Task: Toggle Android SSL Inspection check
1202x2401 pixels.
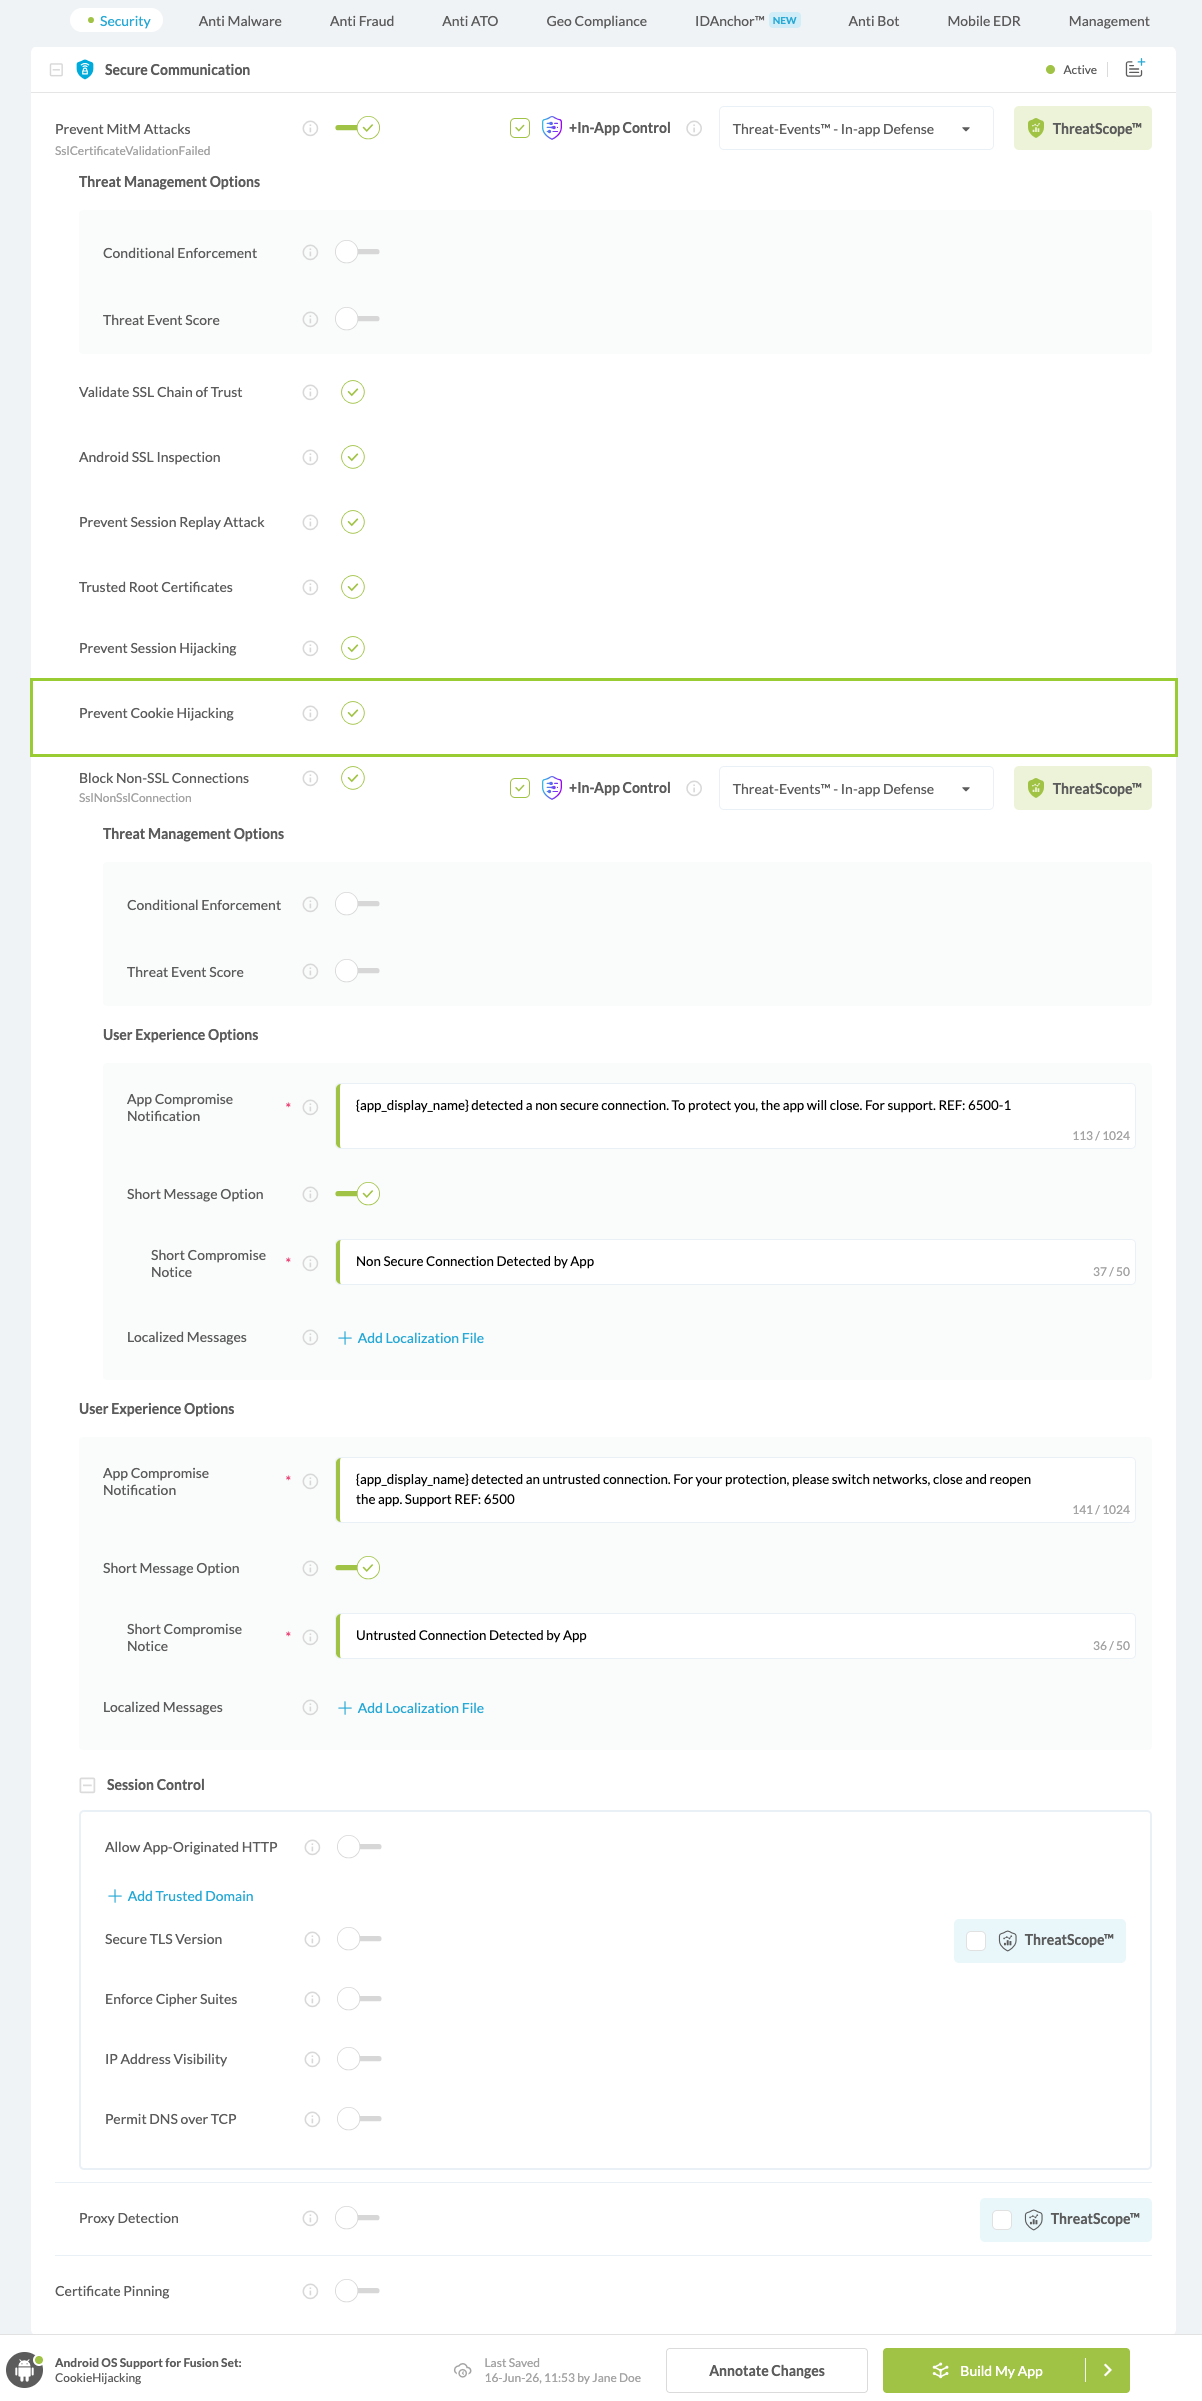Action: coord(353,457)
